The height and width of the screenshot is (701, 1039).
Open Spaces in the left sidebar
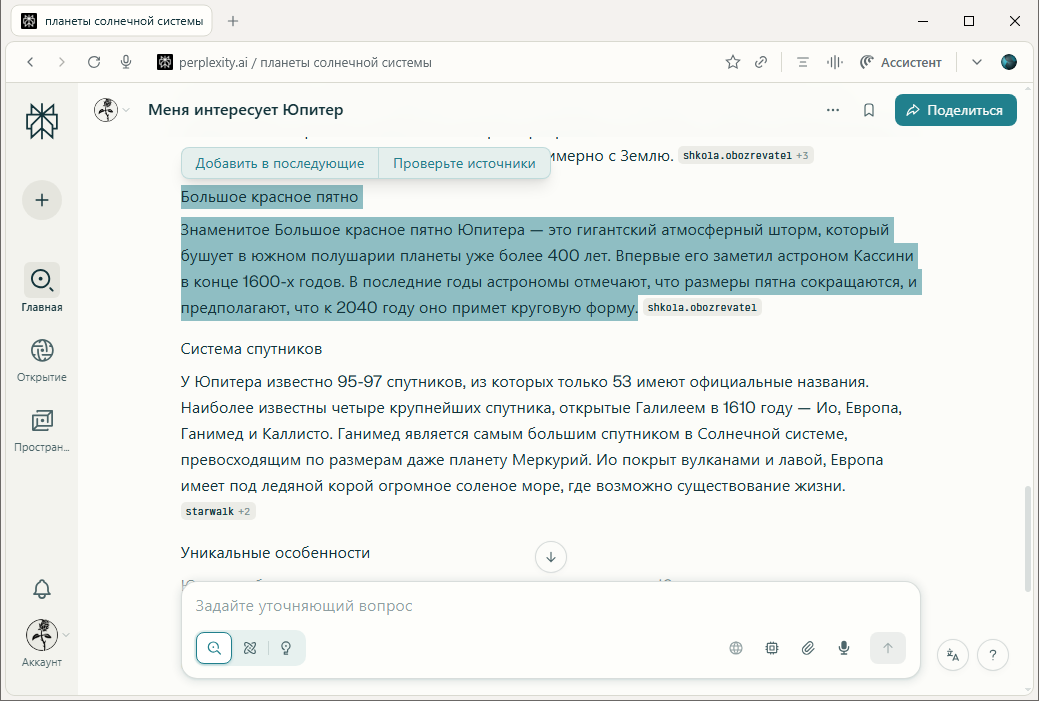(41, 421)
